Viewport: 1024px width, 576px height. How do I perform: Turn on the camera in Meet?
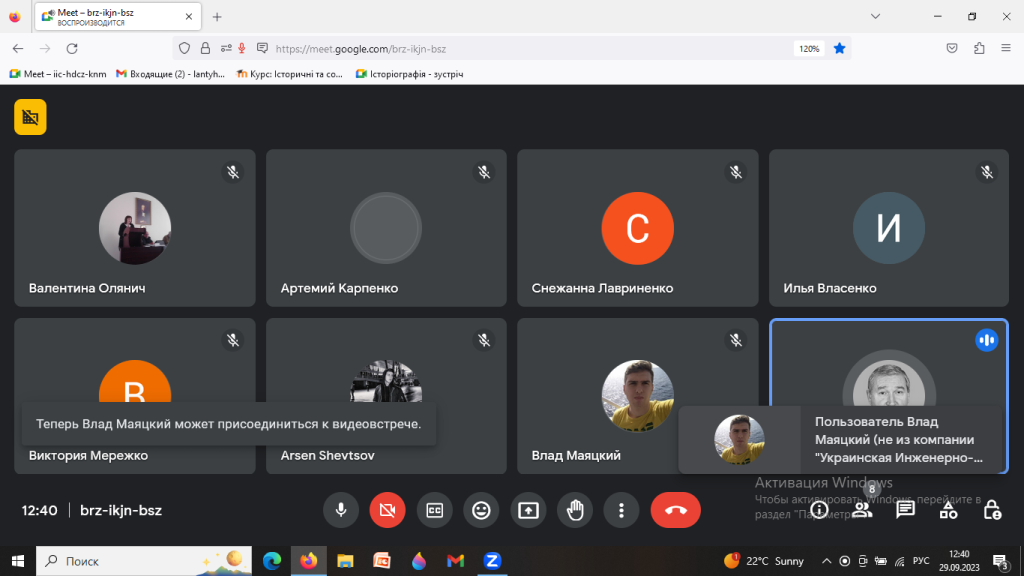click(x=387, y=510)
